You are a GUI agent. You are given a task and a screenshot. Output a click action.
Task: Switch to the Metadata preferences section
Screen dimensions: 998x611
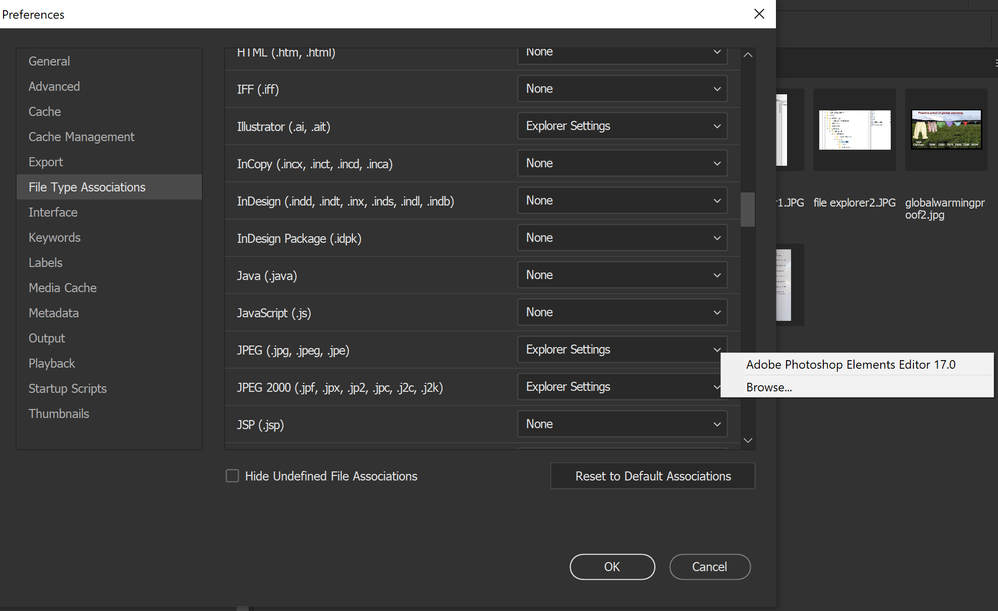pyautogui.click(x=53, y=313)
